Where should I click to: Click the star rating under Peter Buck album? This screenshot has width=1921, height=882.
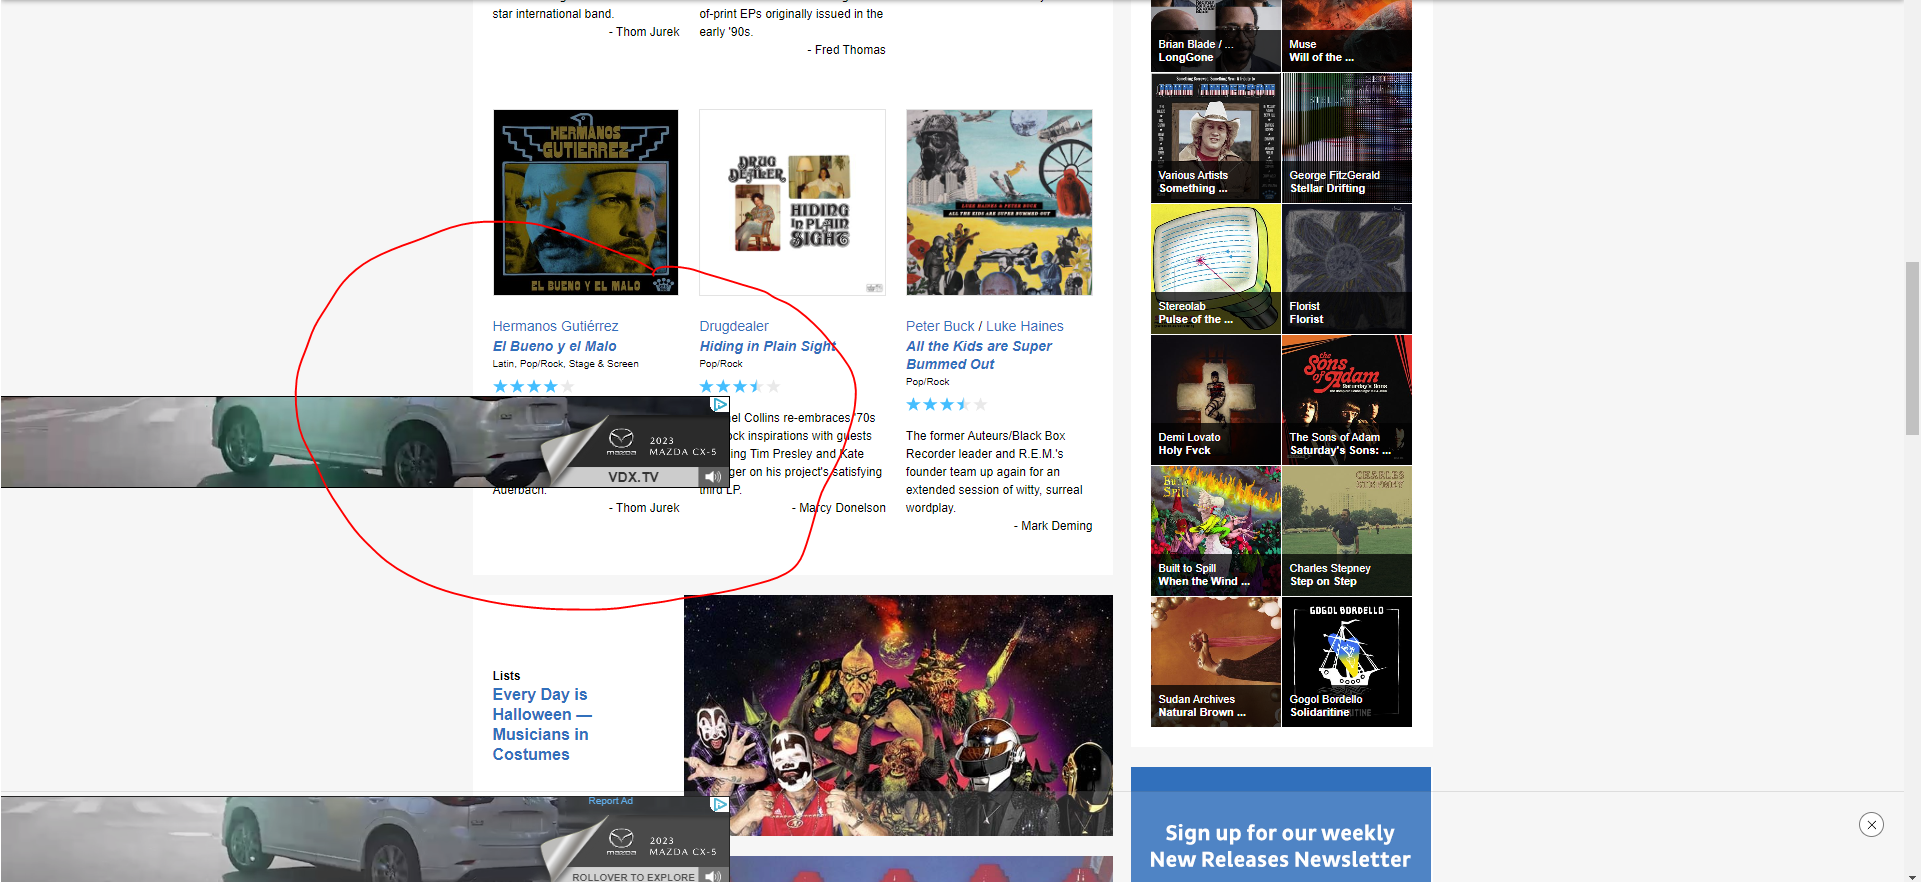(945, 404)
